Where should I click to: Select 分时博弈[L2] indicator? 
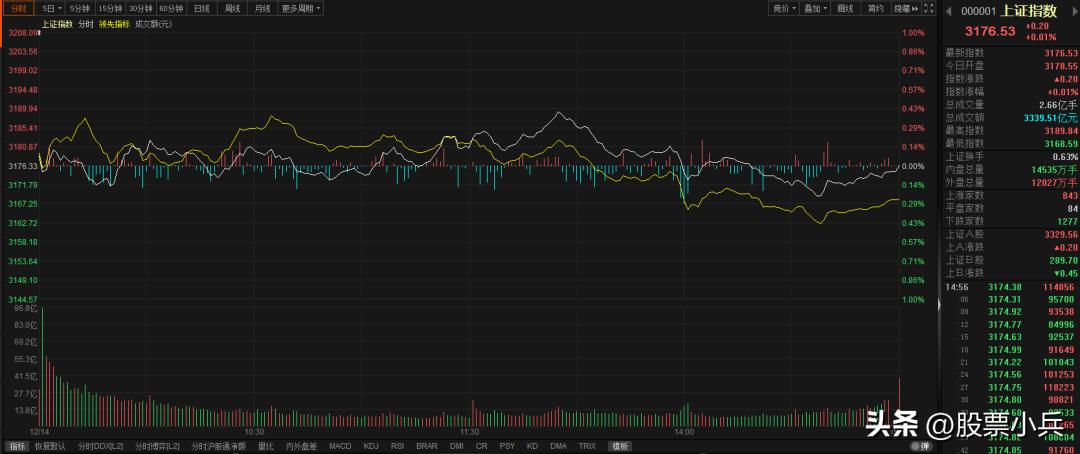pos(157,446)
